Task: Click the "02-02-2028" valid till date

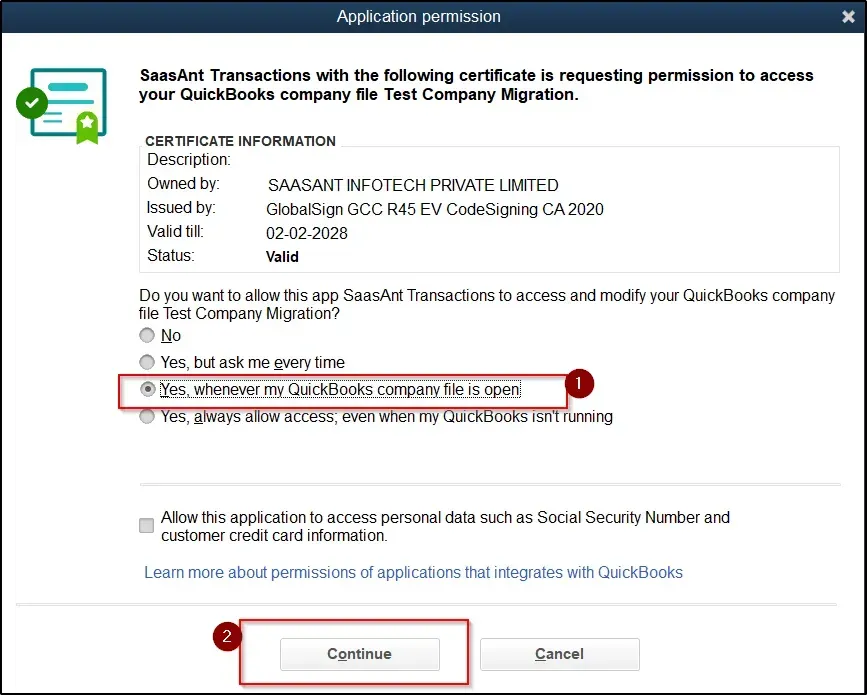Action: pyautogui.click(x=306, y=233)
